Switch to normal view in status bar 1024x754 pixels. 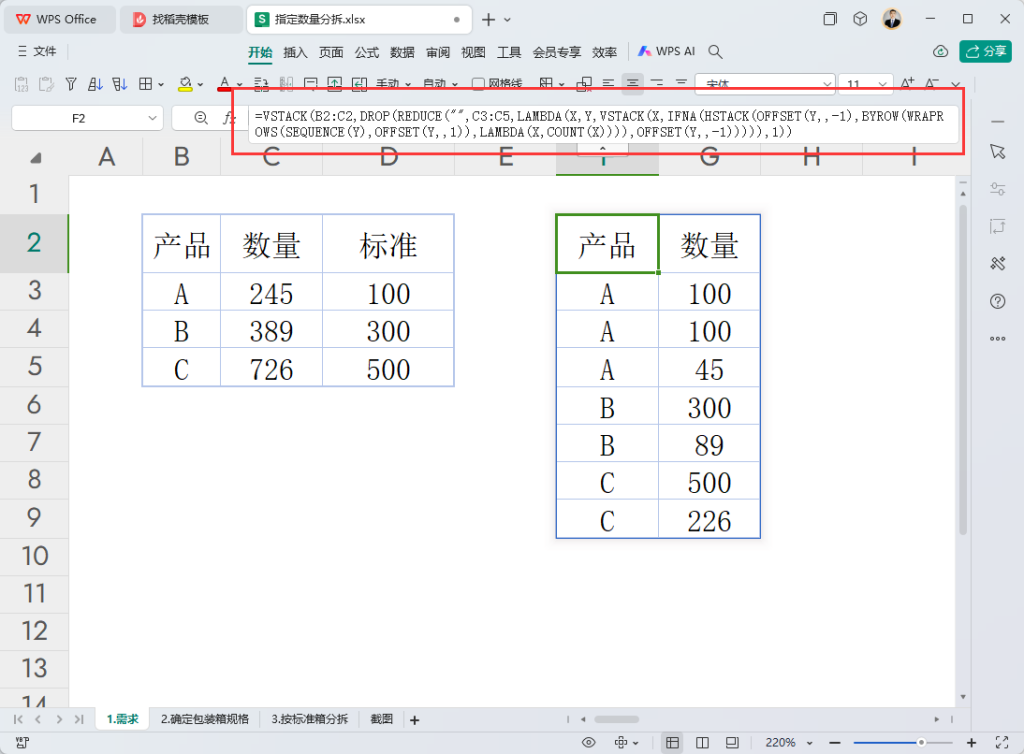(672, 742)
